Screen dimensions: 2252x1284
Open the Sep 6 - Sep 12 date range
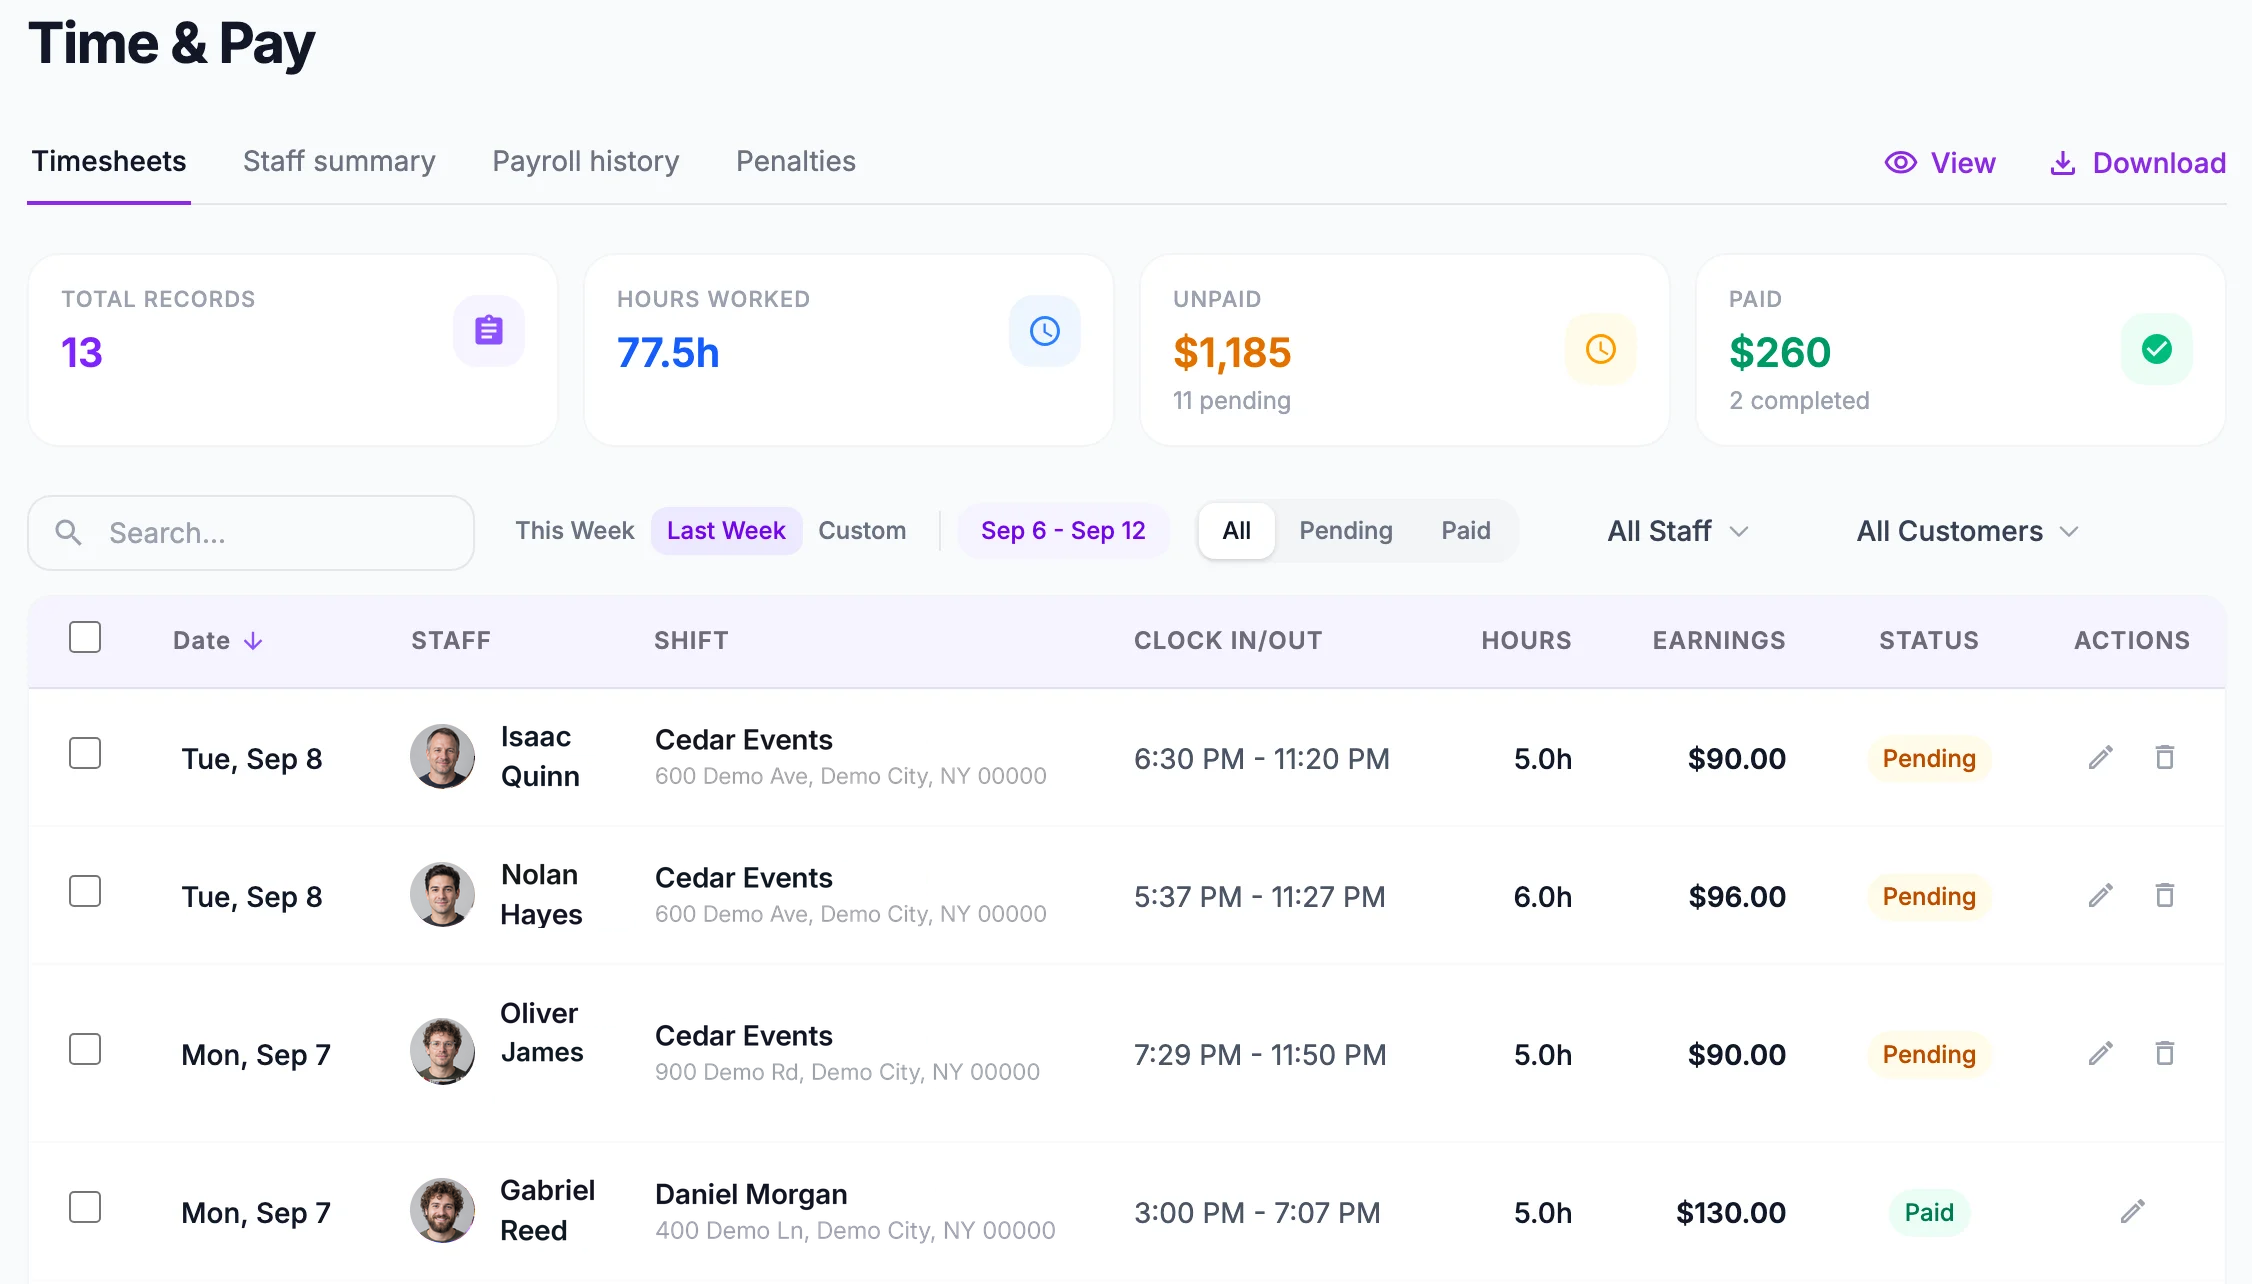click(1063, 531)
